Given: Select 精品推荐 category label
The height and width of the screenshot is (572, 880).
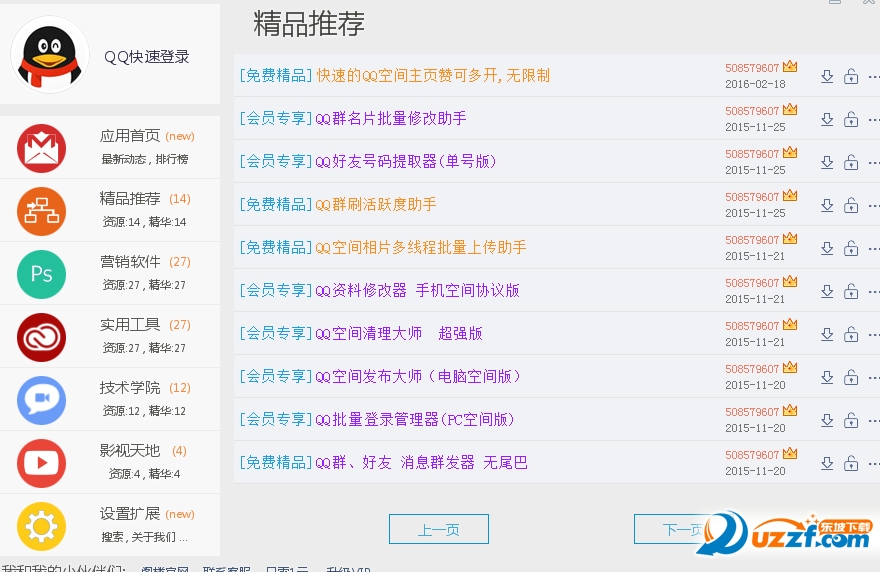Looking at the screenshot, I should pyautogui.click(x=130, y=199).
